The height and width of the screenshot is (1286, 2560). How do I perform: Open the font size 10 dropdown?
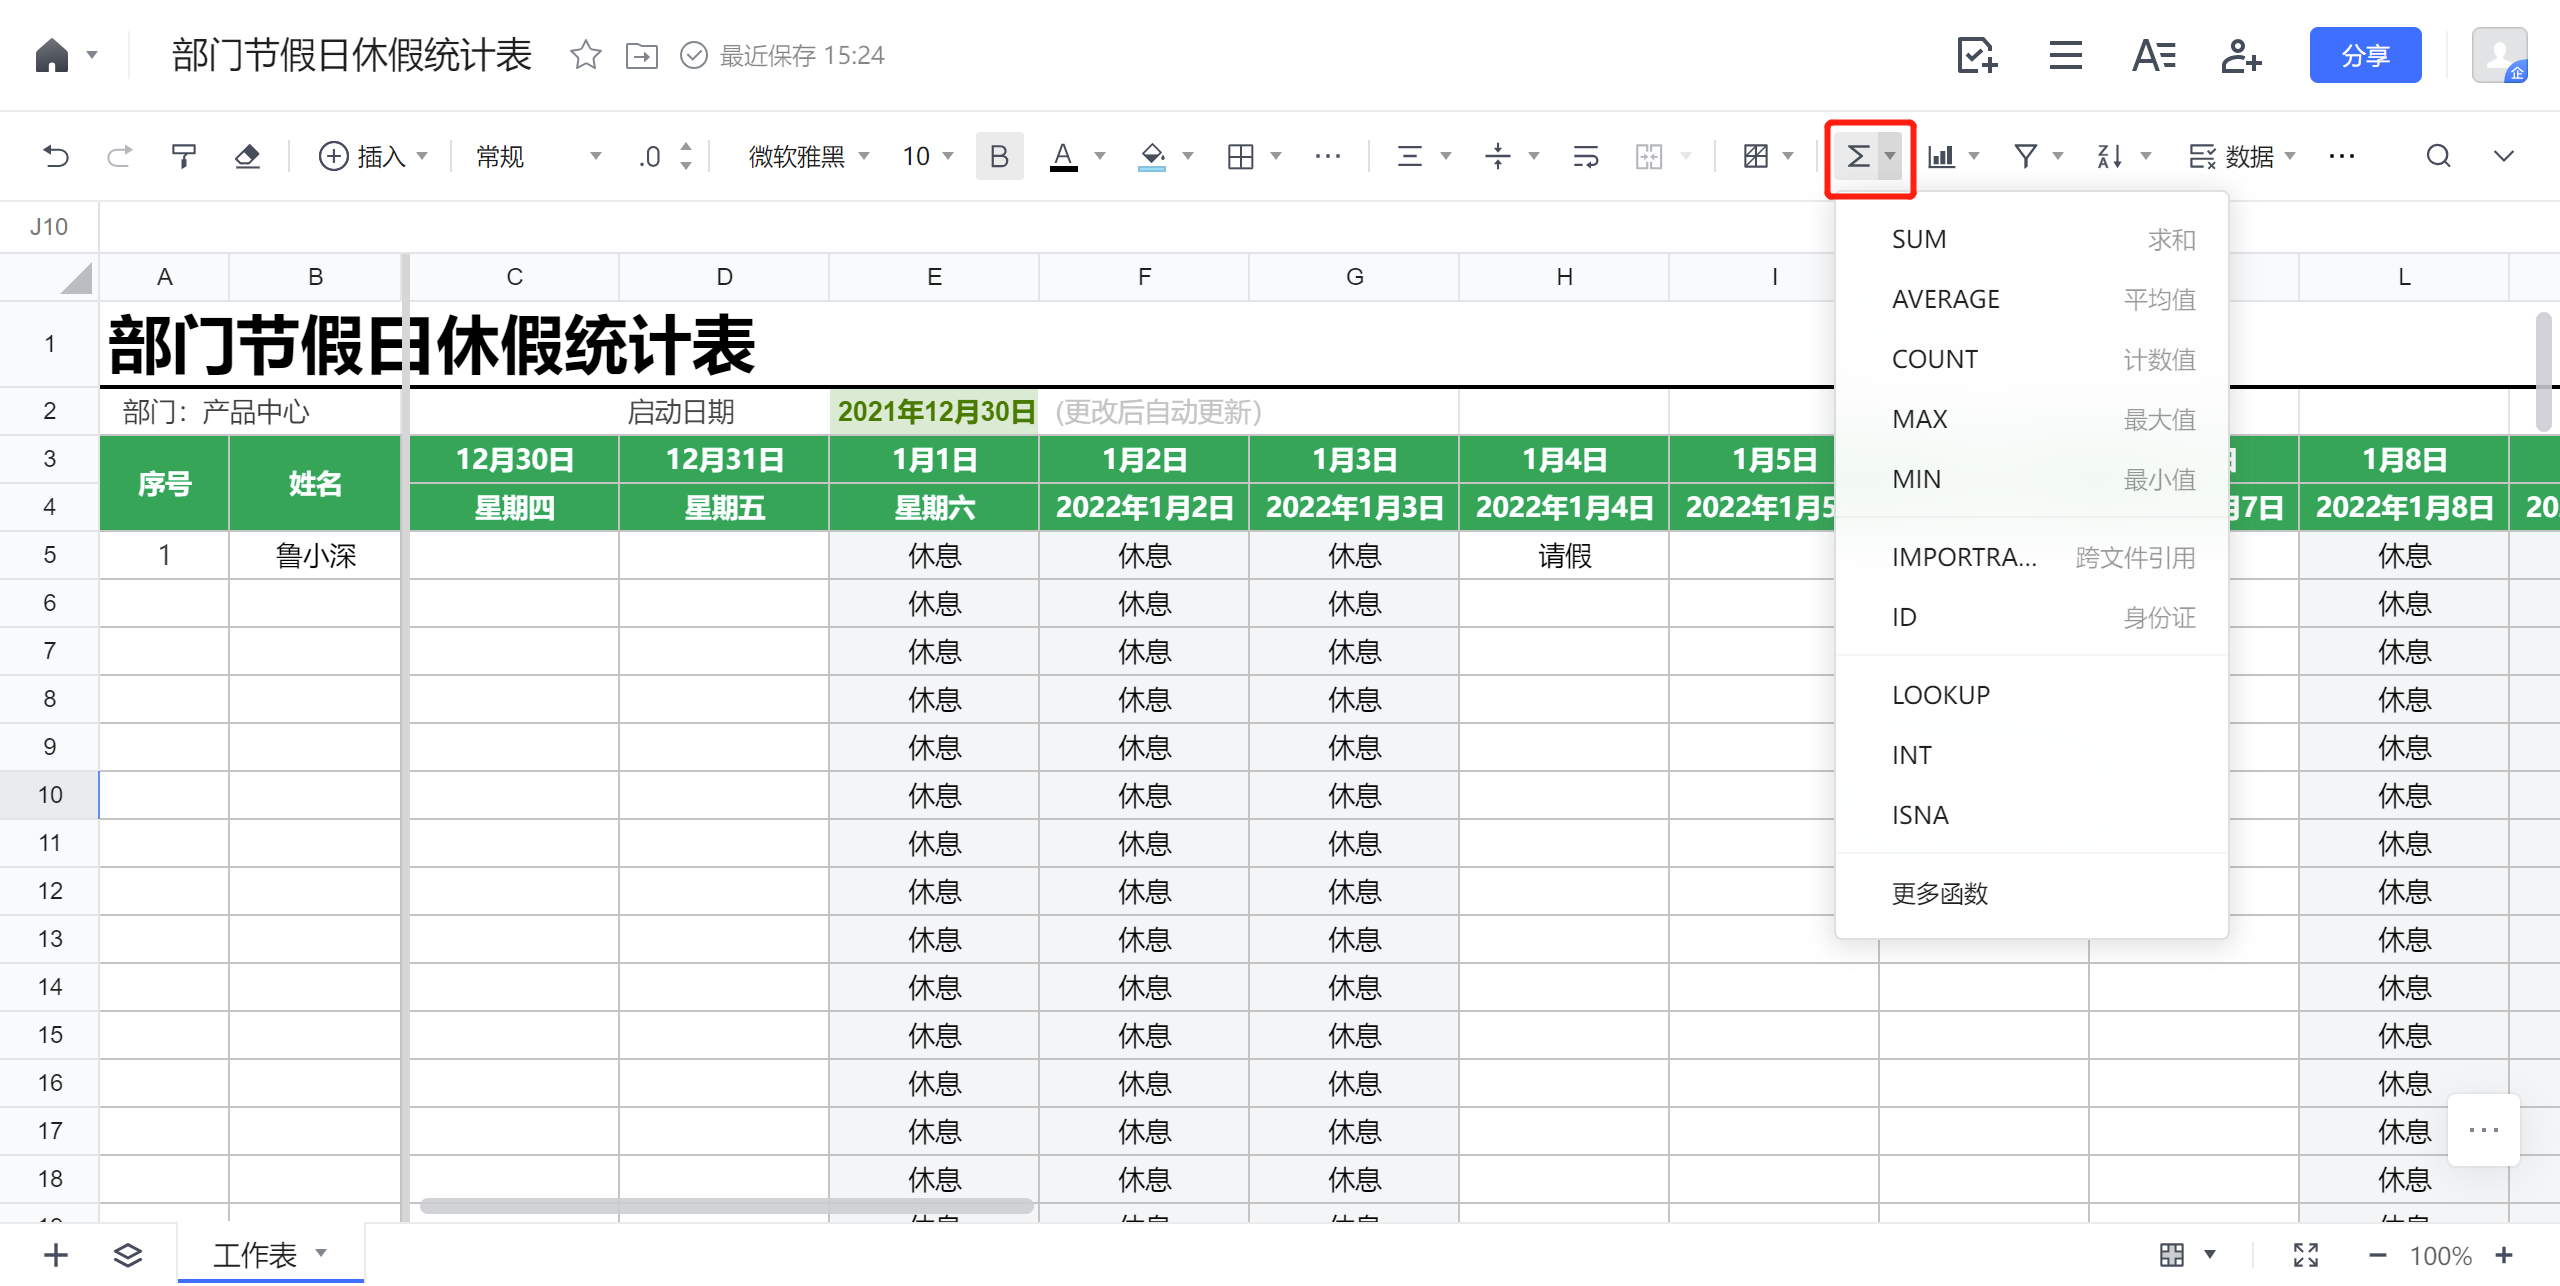pyautogui.click(x=927, y=157)
